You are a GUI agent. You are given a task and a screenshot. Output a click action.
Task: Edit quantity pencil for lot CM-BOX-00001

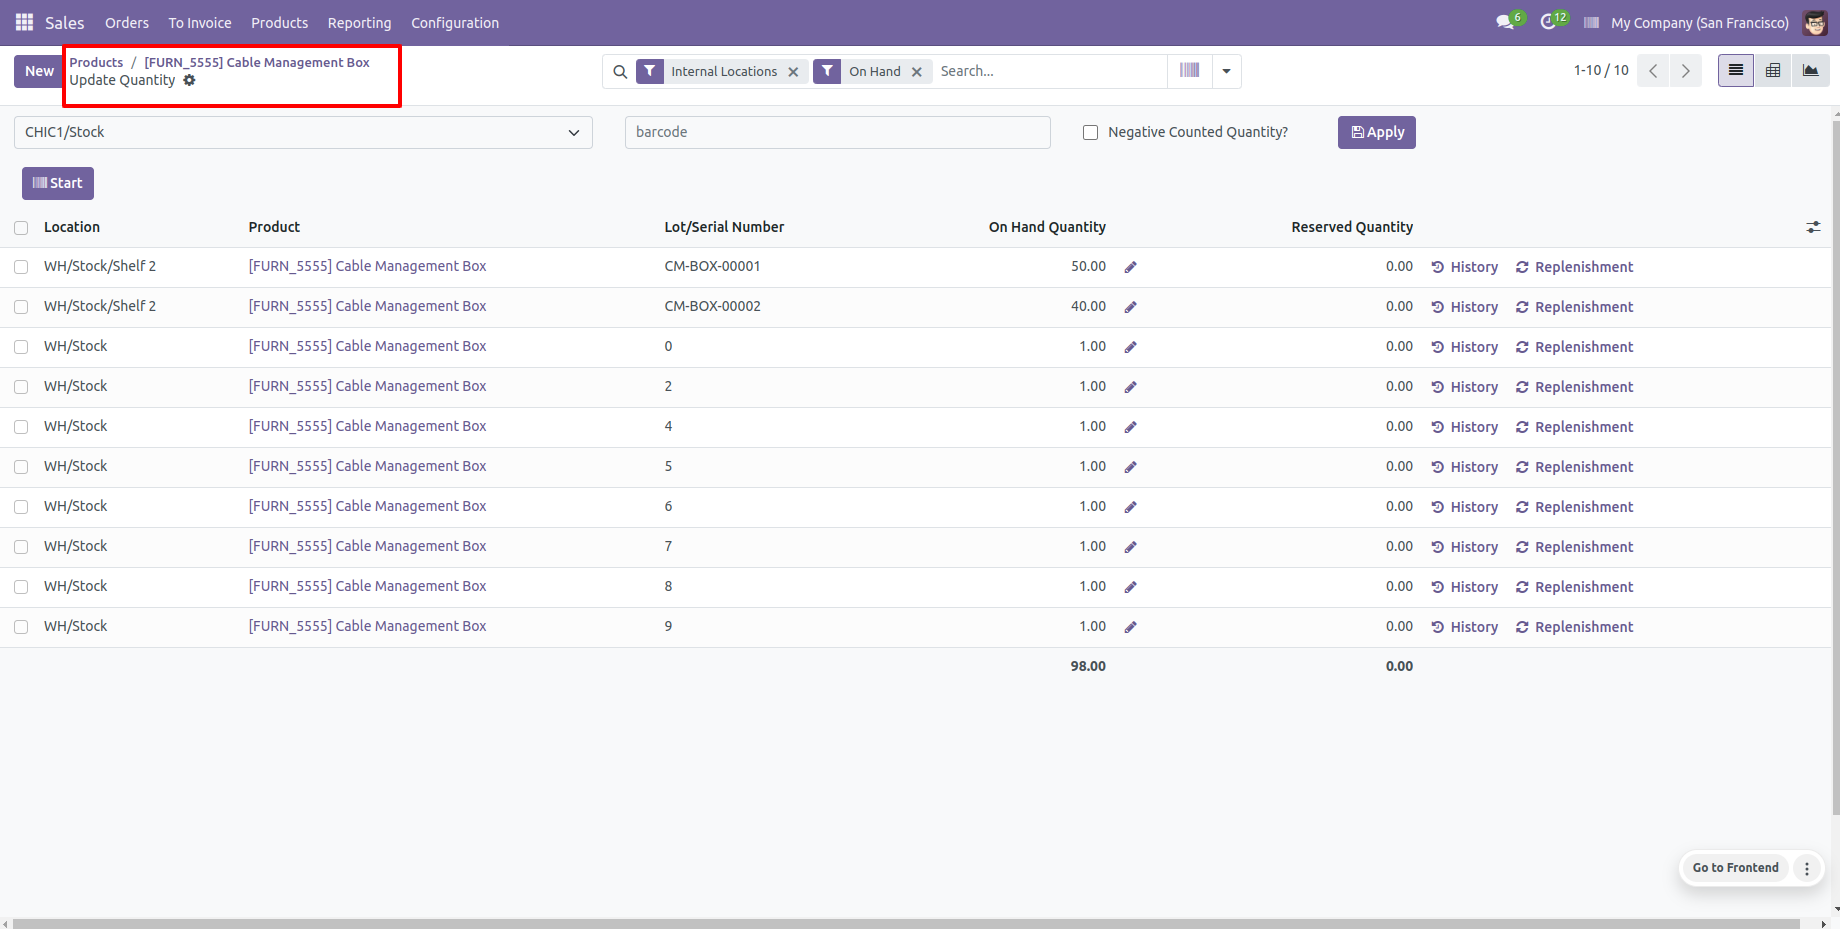point(1130,267)
